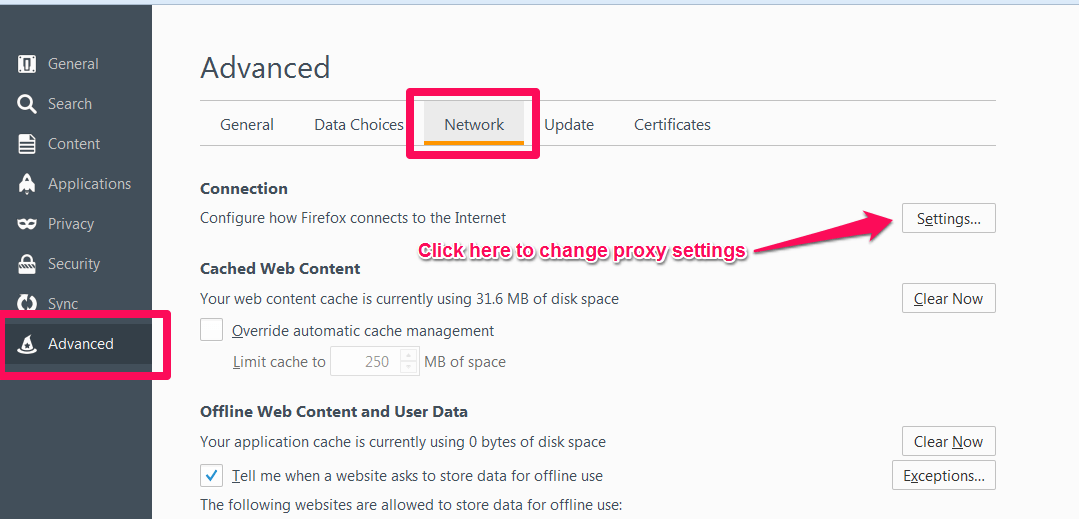Screen dimensions: 1079x519
Task: Click 'The following websites are allowed' text
Action: pyautogui.click(x=411, y=505)
